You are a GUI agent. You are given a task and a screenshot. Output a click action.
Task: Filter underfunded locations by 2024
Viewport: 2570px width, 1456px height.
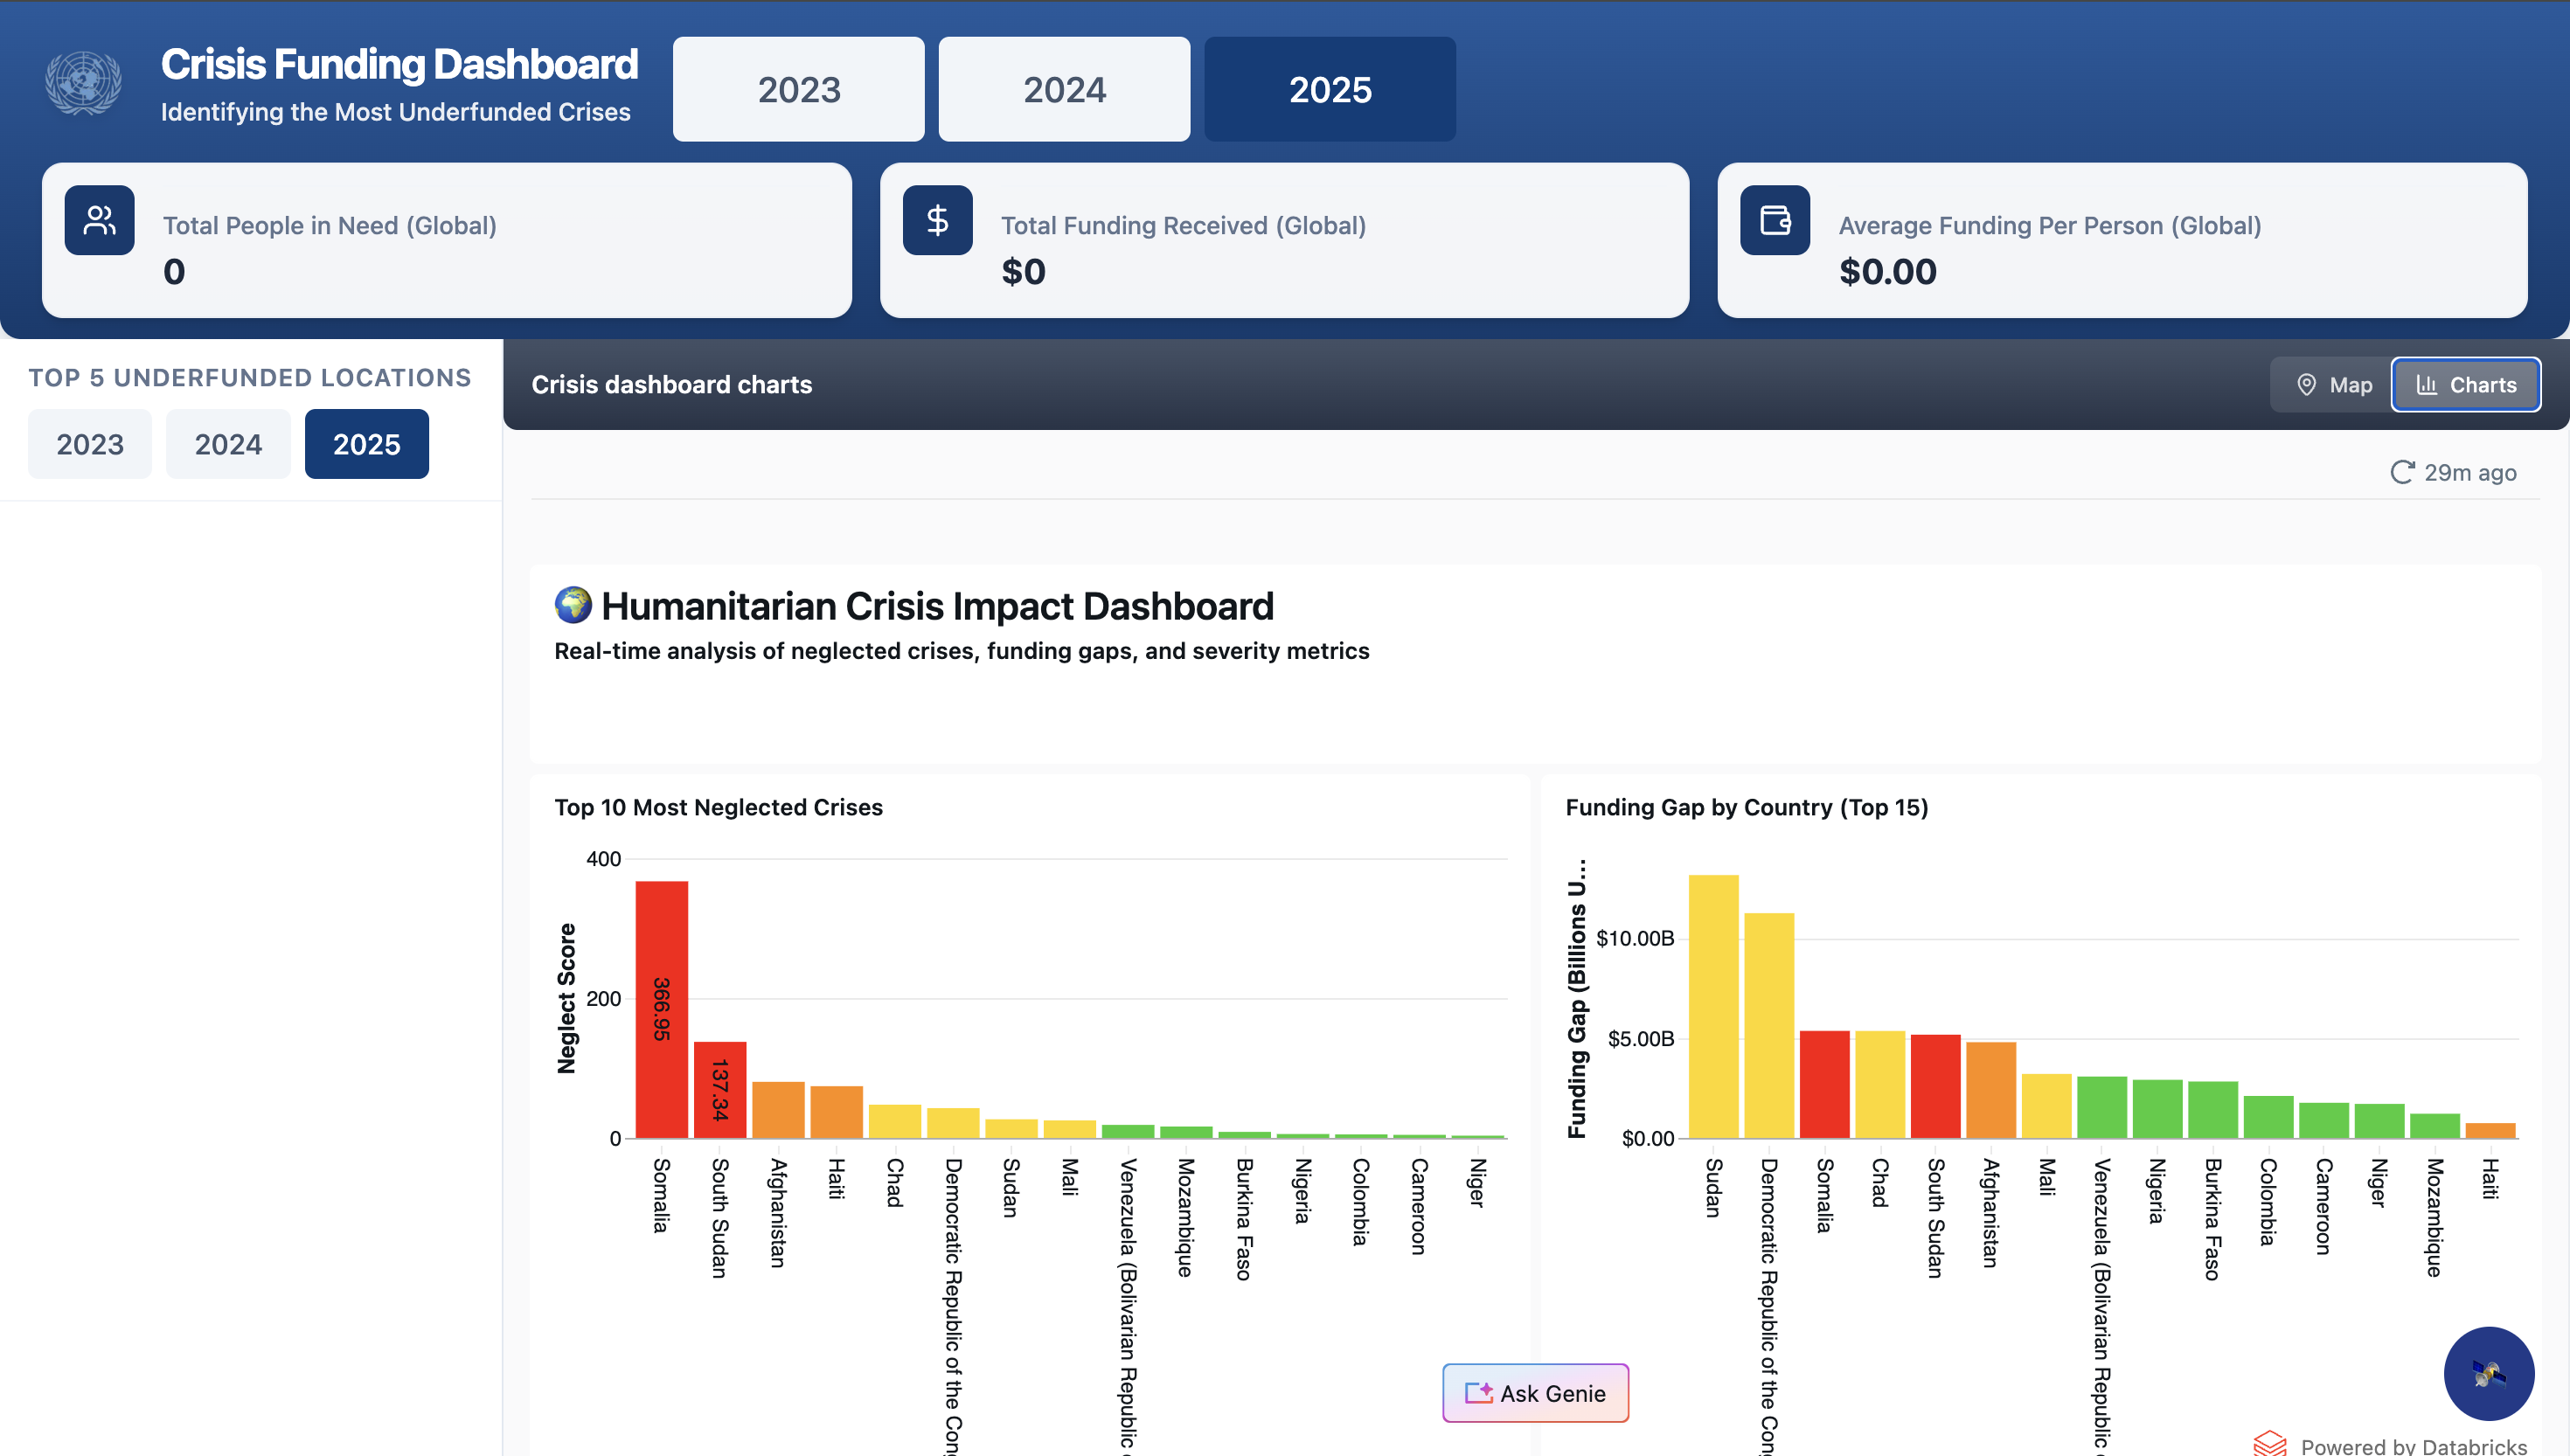click(x=228, y=444)
